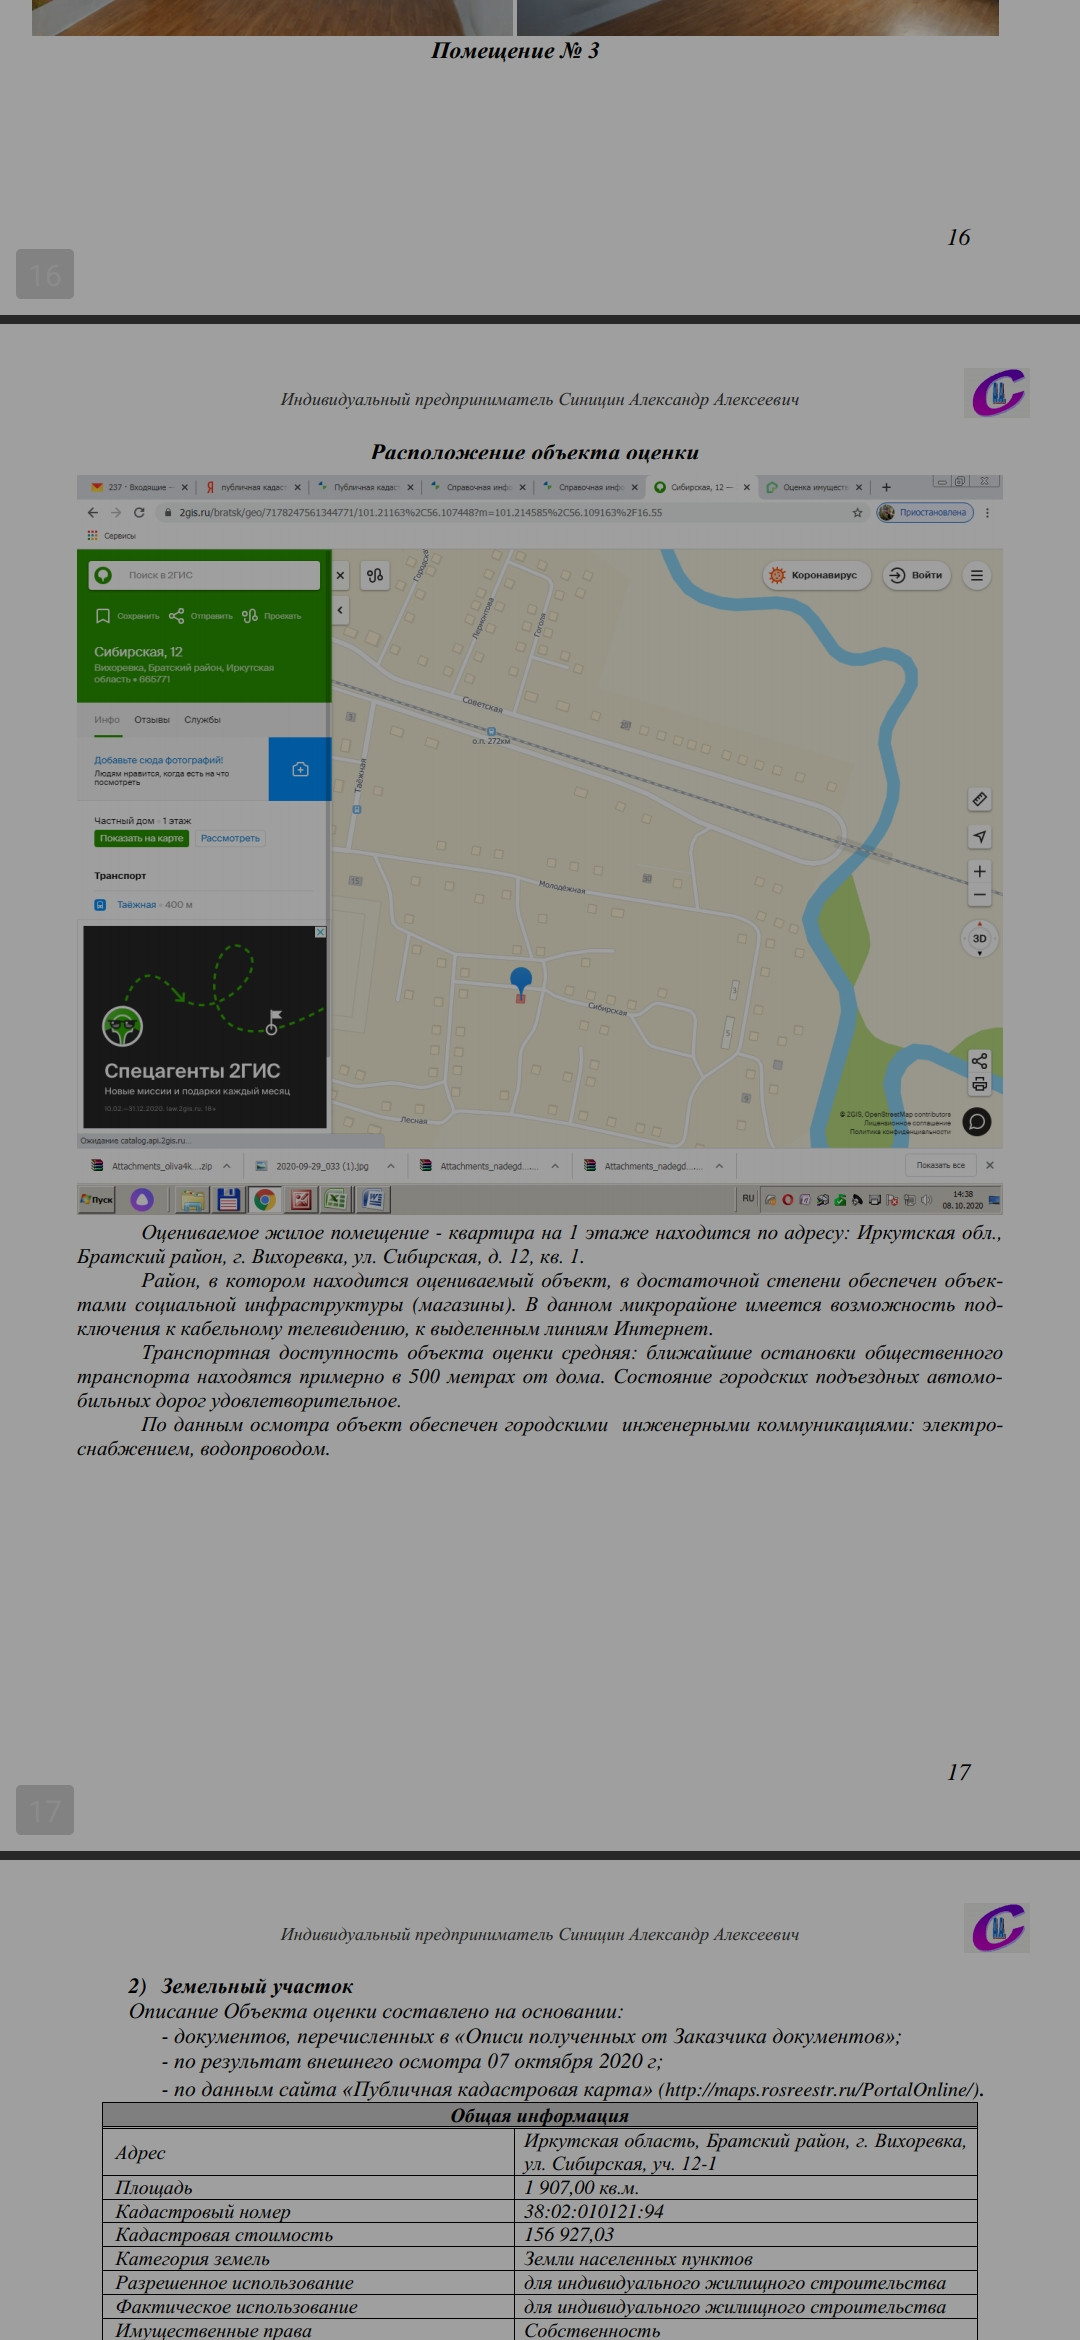
Task: Switch to the Инфо tab
Action: point(107,720)
